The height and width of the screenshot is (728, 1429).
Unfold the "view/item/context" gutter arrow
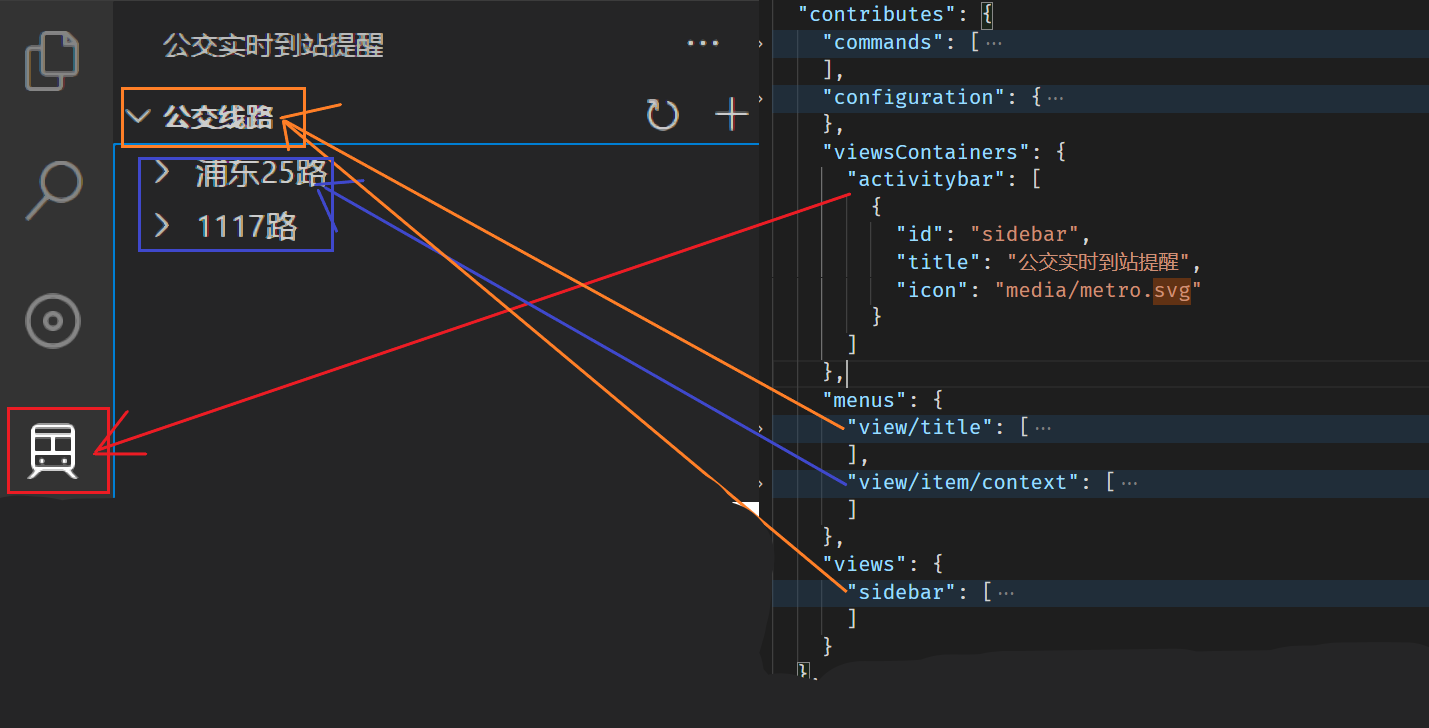tap(761, 483)
